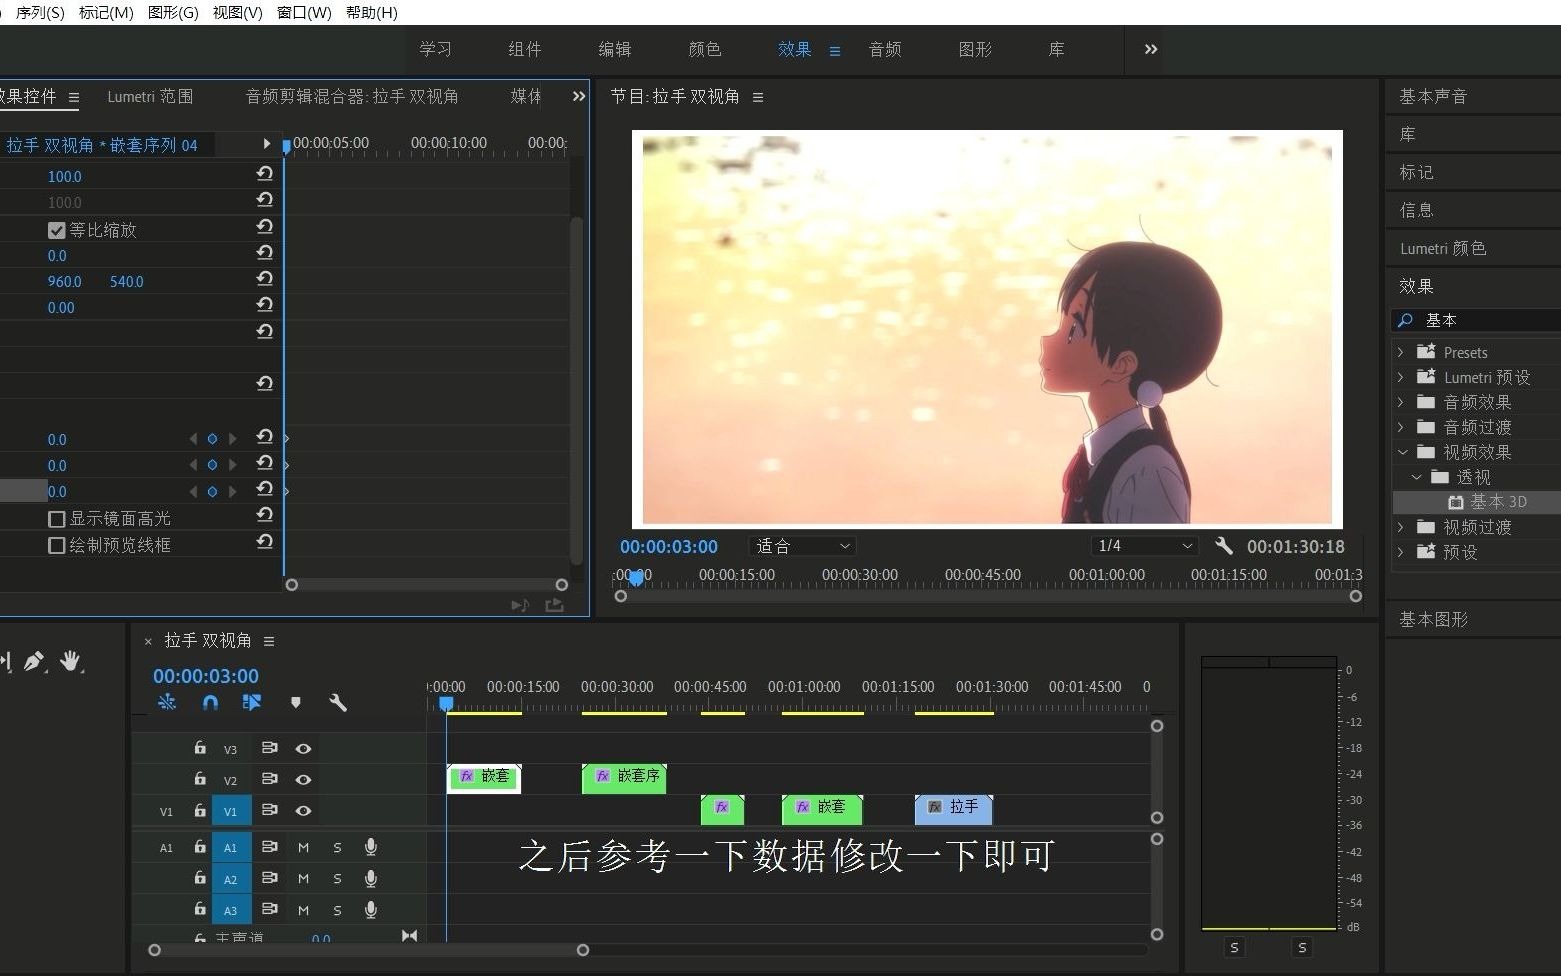This screenshot has width=1561, height=976.
Task: Reset the 960.0 540.0 position row
Action: point(264,279)
